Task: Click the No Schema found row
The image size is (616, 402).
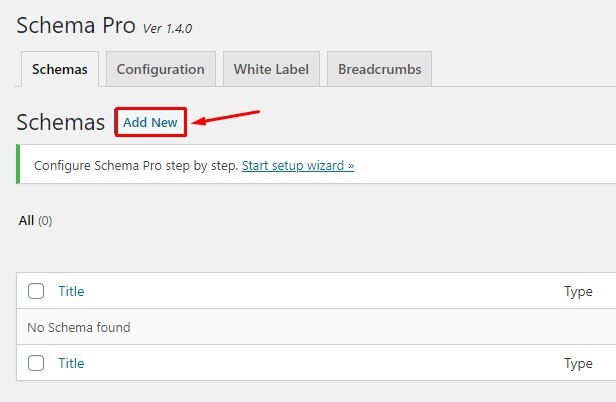Action: 78,328
